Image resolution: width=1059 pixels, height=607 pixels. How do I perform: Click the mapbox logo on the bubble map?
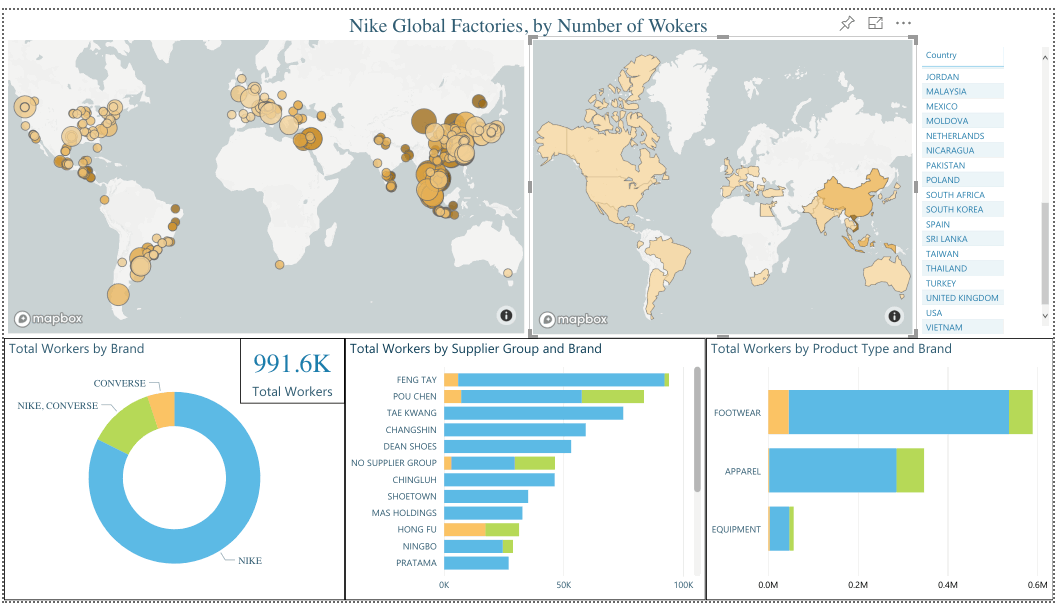(49, 319)
